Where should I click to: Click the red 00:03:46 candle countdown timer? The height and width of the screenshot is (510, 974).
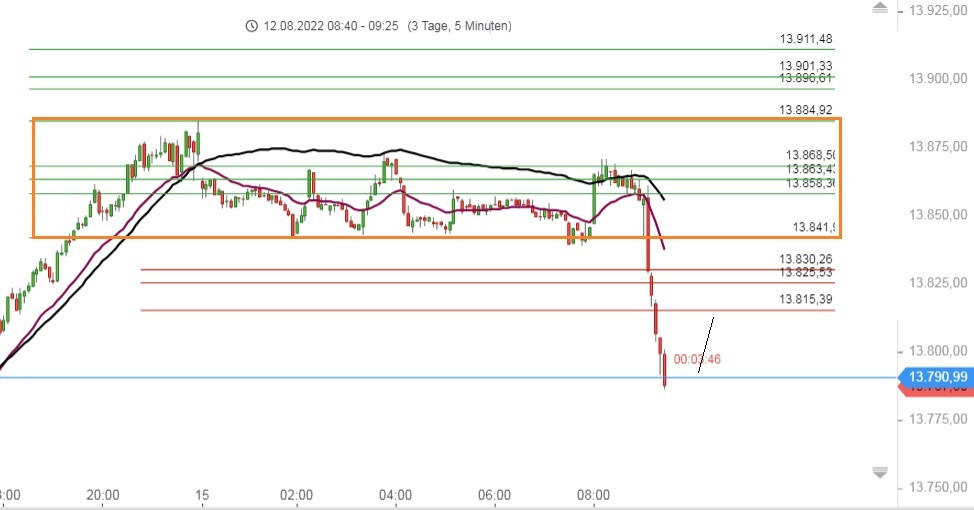[697, 359]
